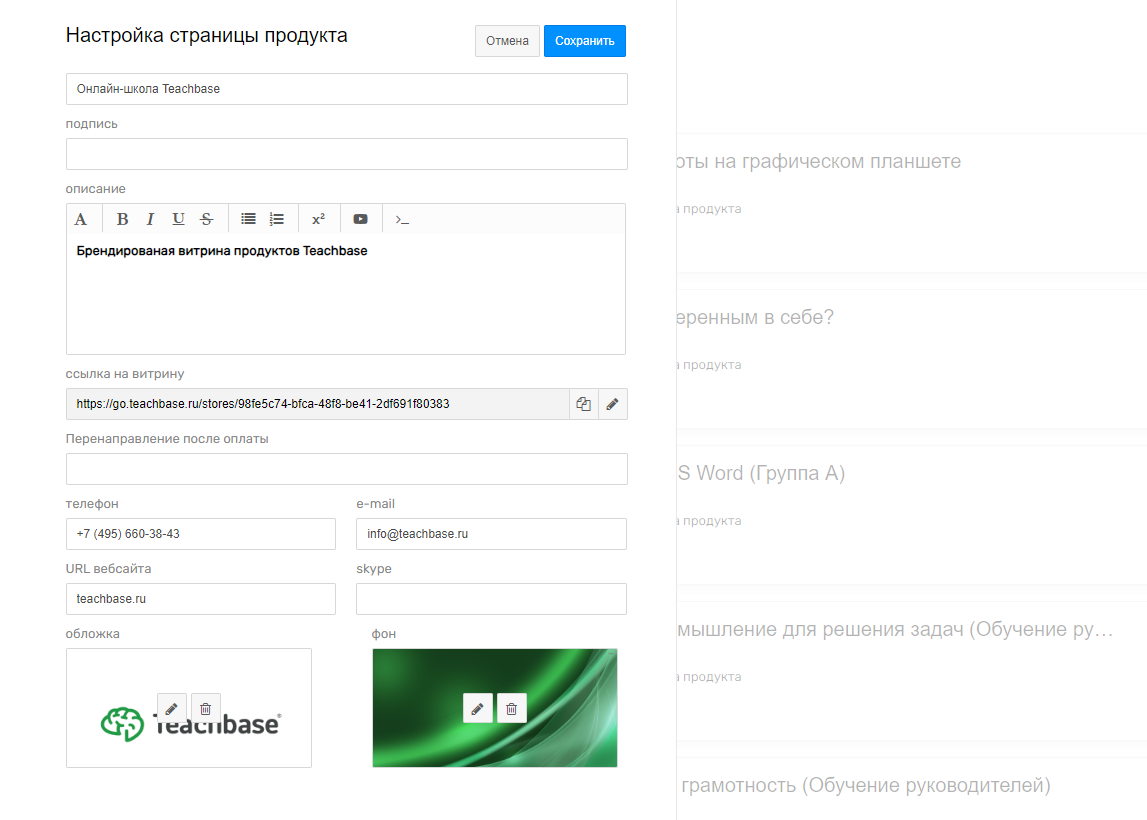The image size is (1147, 820).
Task: Click the обложка label
Action: pos(93,633)
